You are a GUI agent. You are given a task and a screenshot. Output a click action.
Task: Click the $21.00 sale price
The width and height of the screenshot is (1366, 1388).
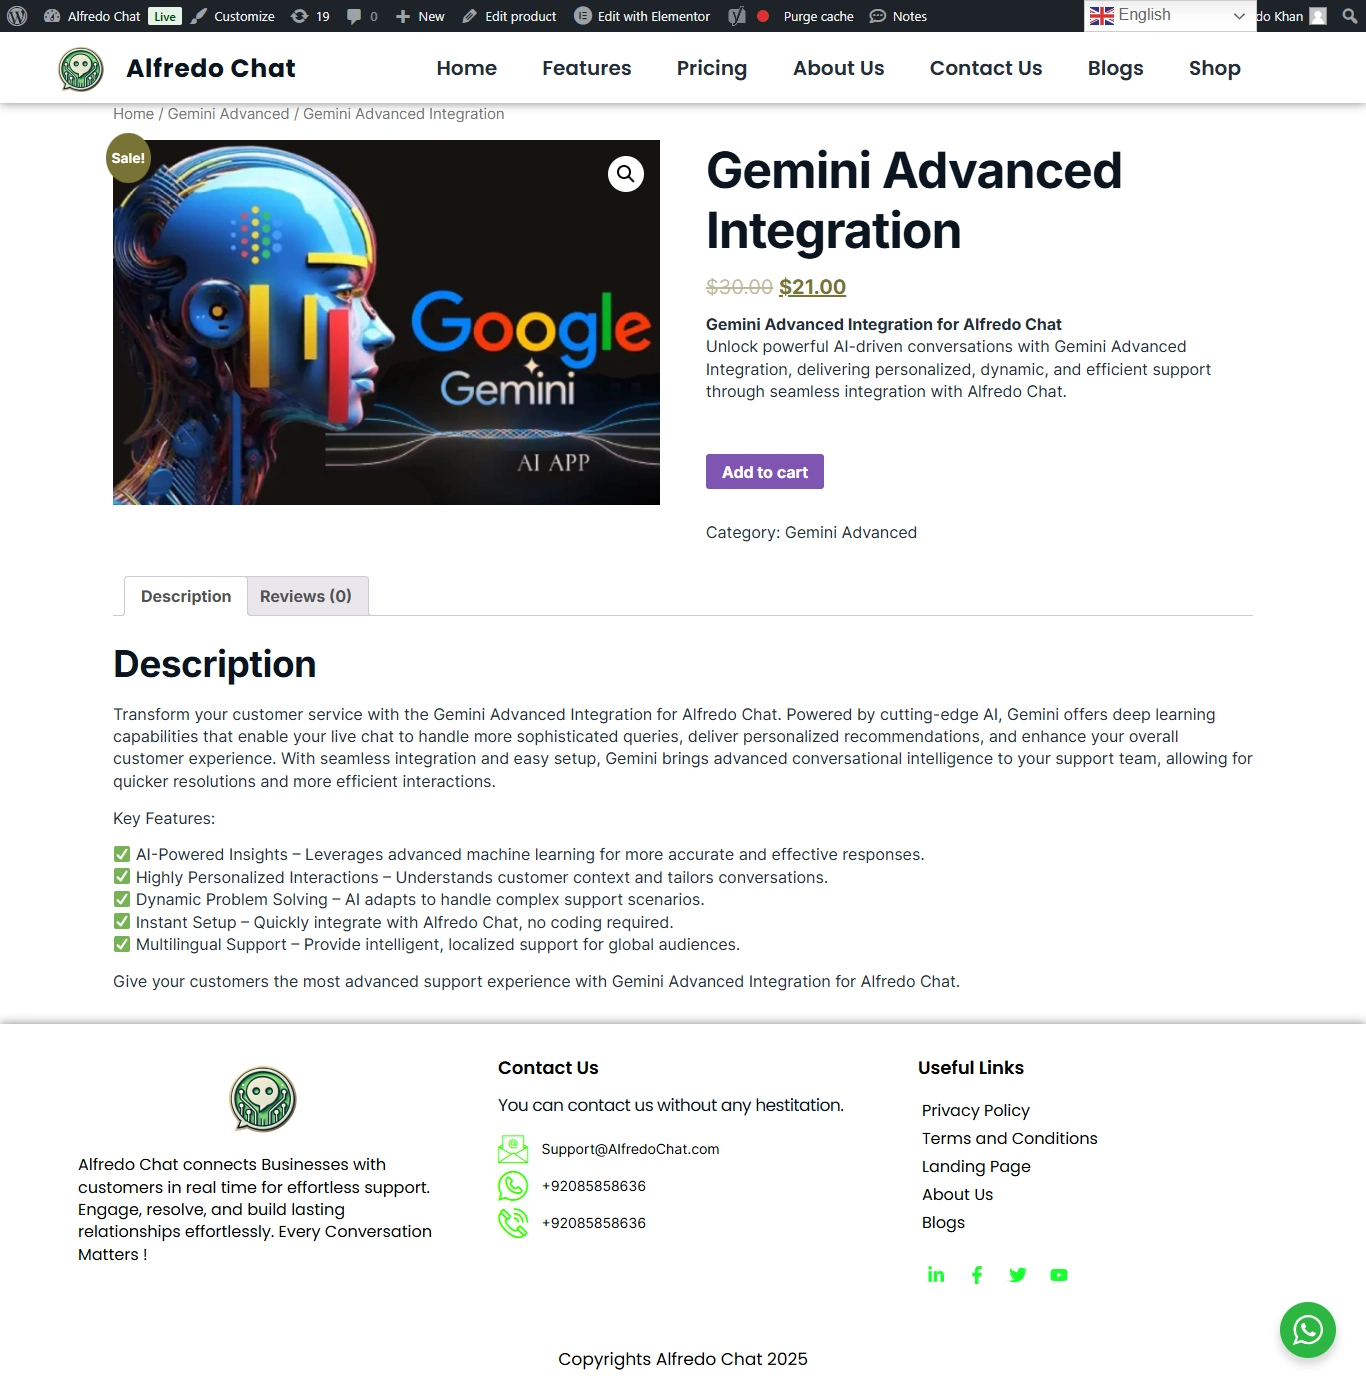[x=812, y=287]
